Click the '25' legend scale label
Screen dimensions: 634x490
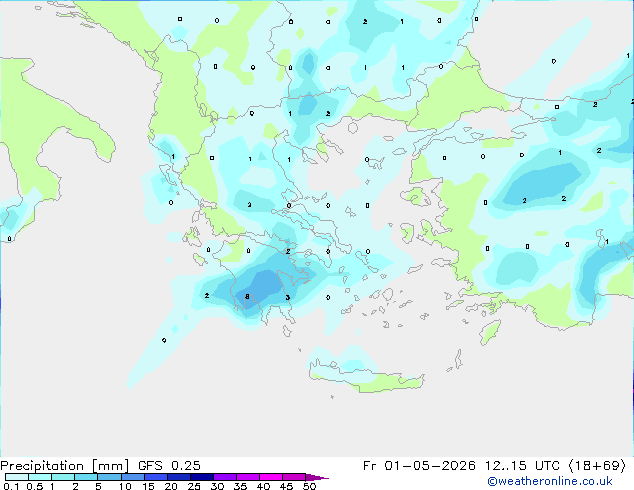click(194, 486)
